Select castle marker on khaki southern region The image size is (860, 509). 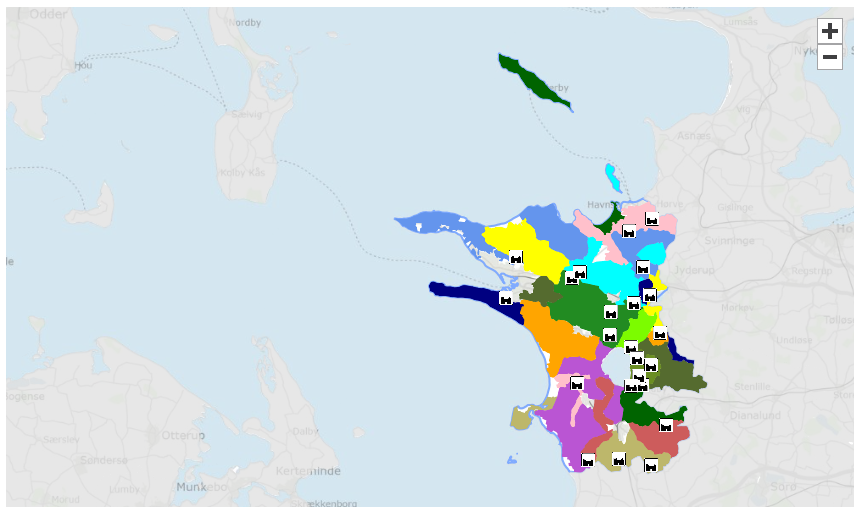[x=619, y=460]
